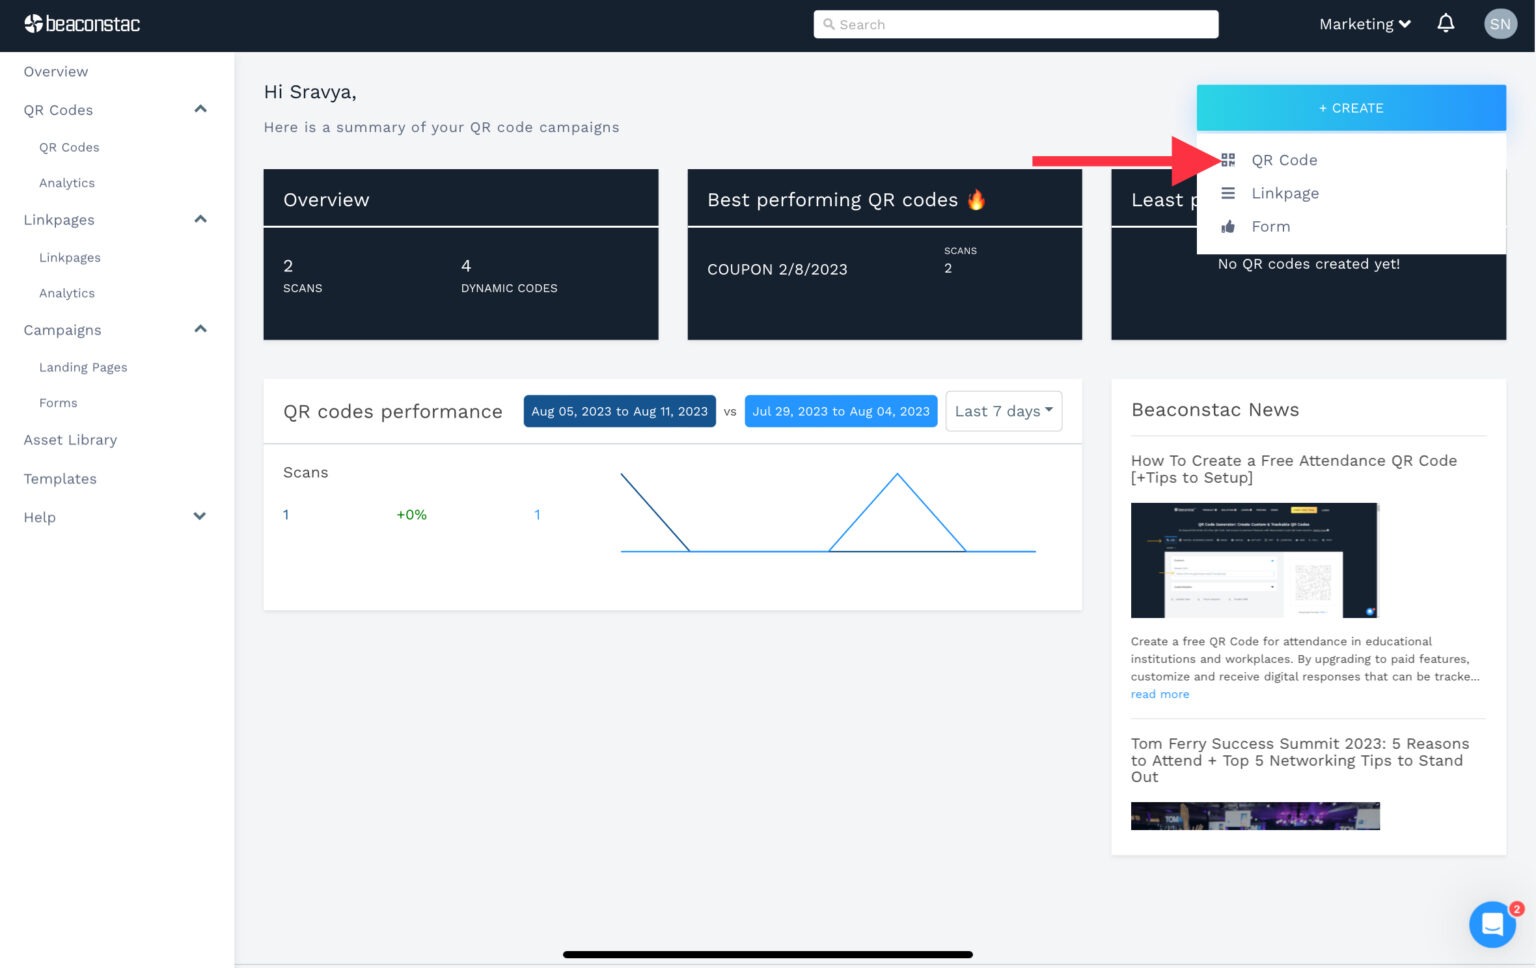Click the notification bell icon
Screen dimensions: 1536x968
click(1445, 23)
